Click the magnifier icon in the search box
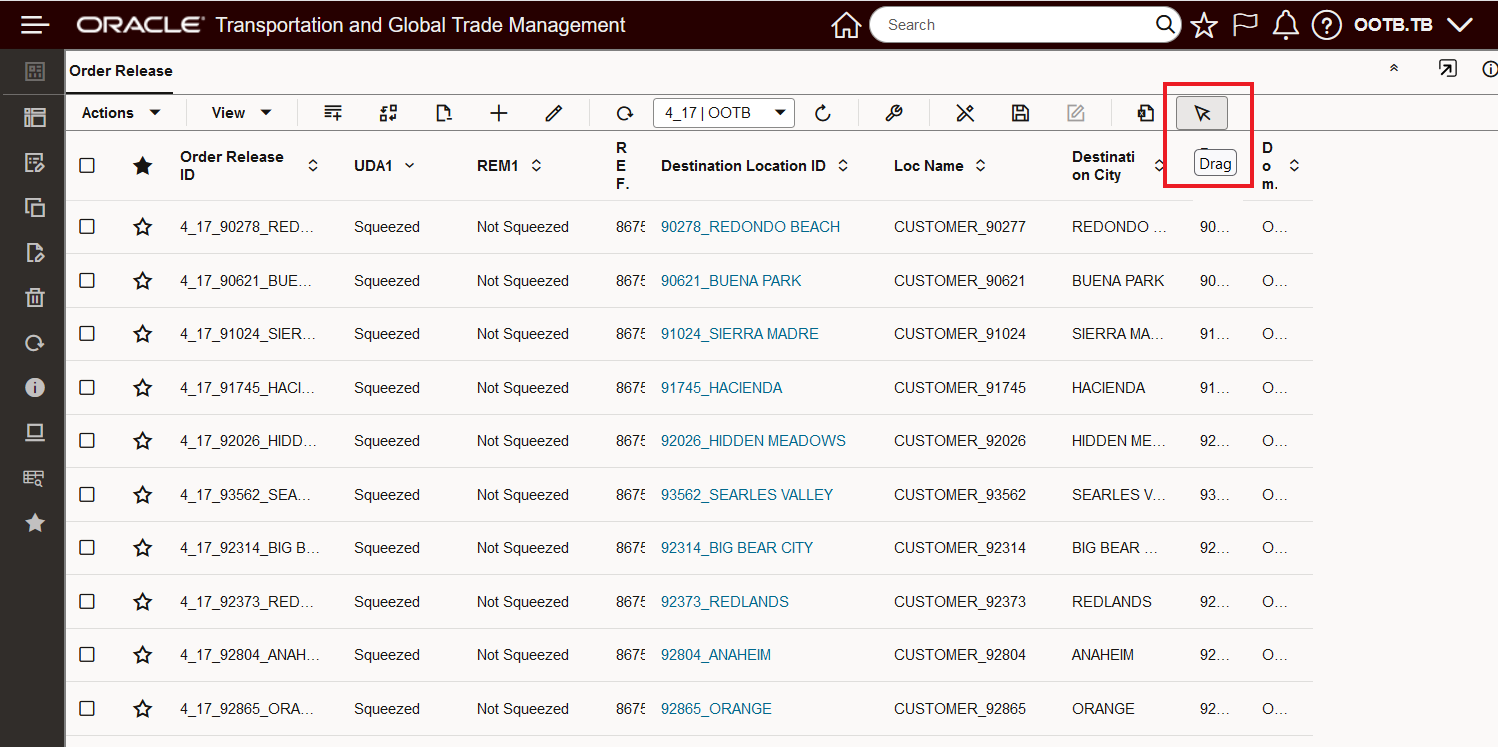1498x747 pixels. (1165, 25)
